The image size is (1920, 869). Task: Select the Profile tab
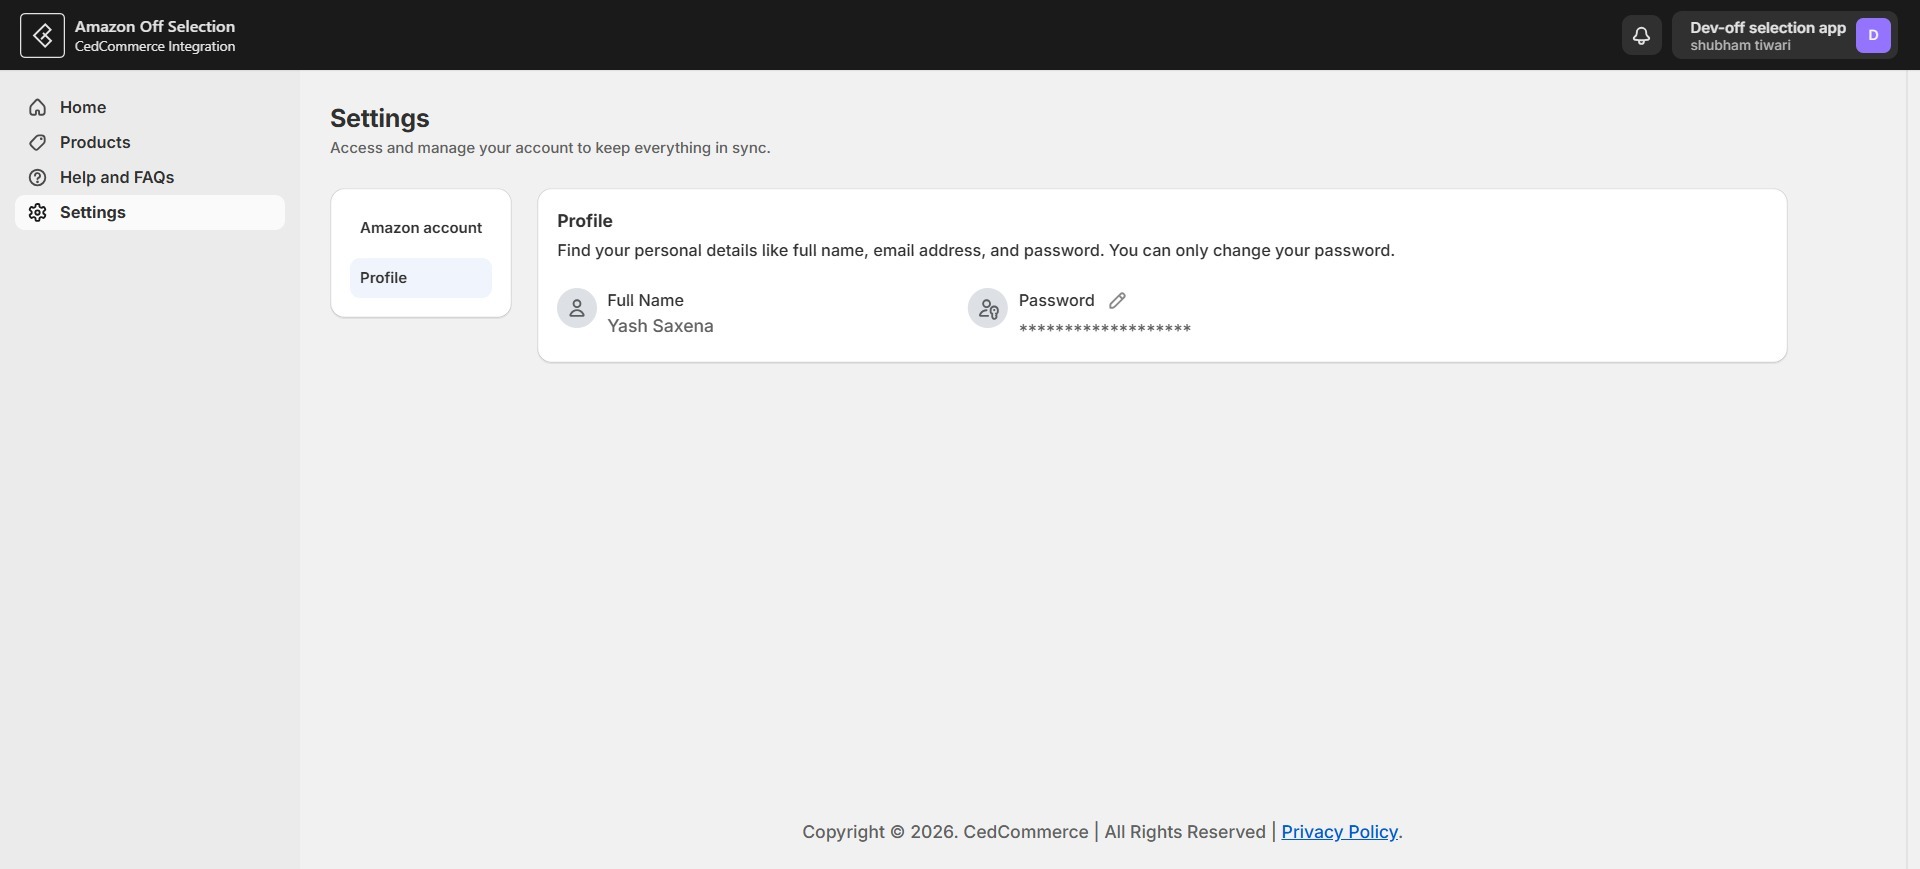click(x=421, y=278)
